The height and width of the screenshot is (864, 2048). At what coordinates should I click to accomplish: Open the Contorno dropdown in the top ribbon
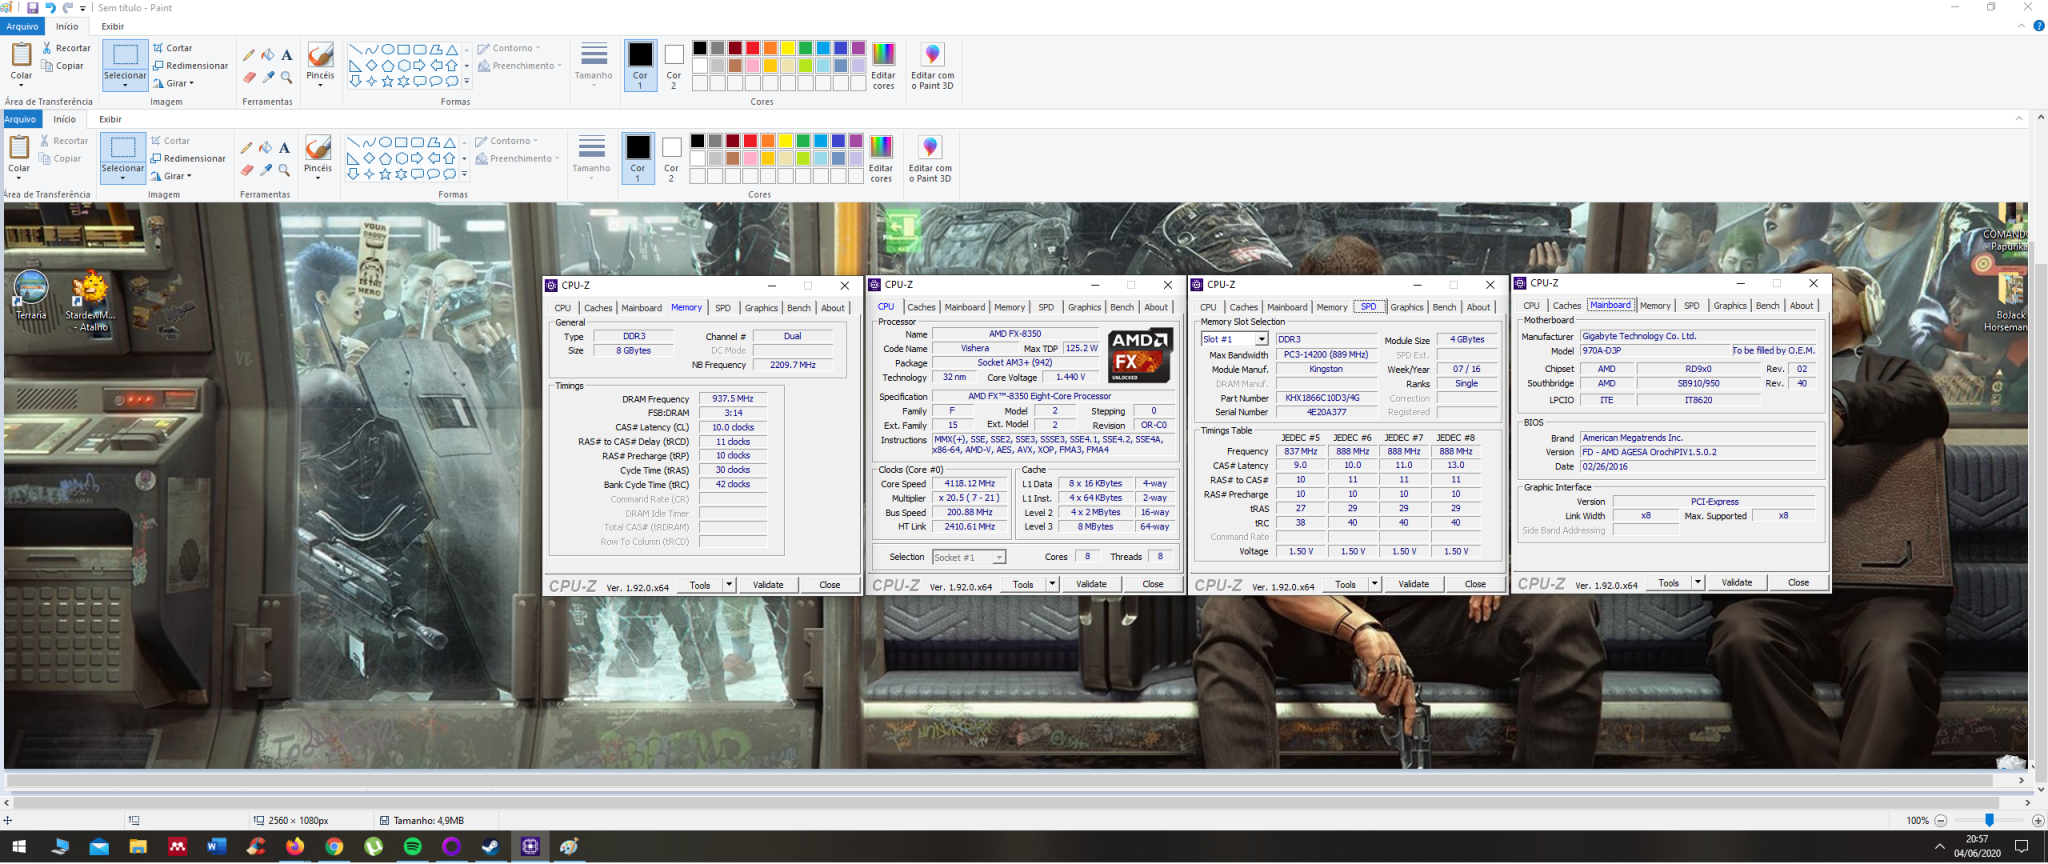coord(510,48)
